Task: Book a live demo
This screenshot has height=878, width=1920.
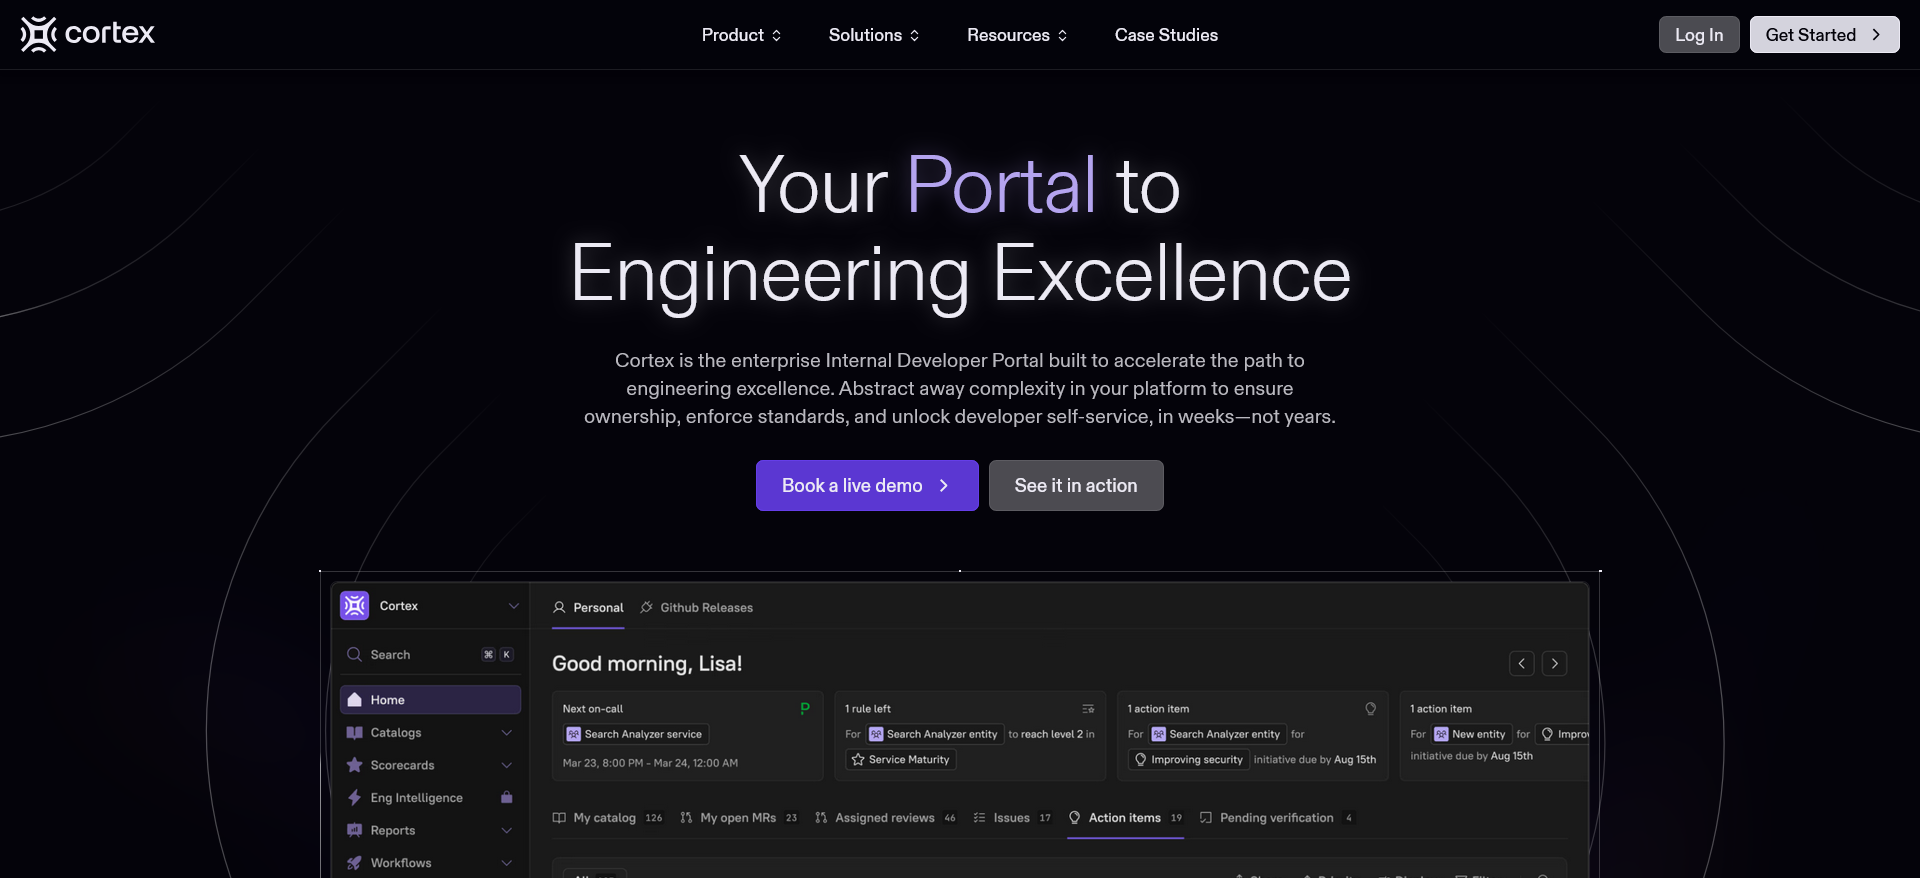Action: [x=867, y=485]
